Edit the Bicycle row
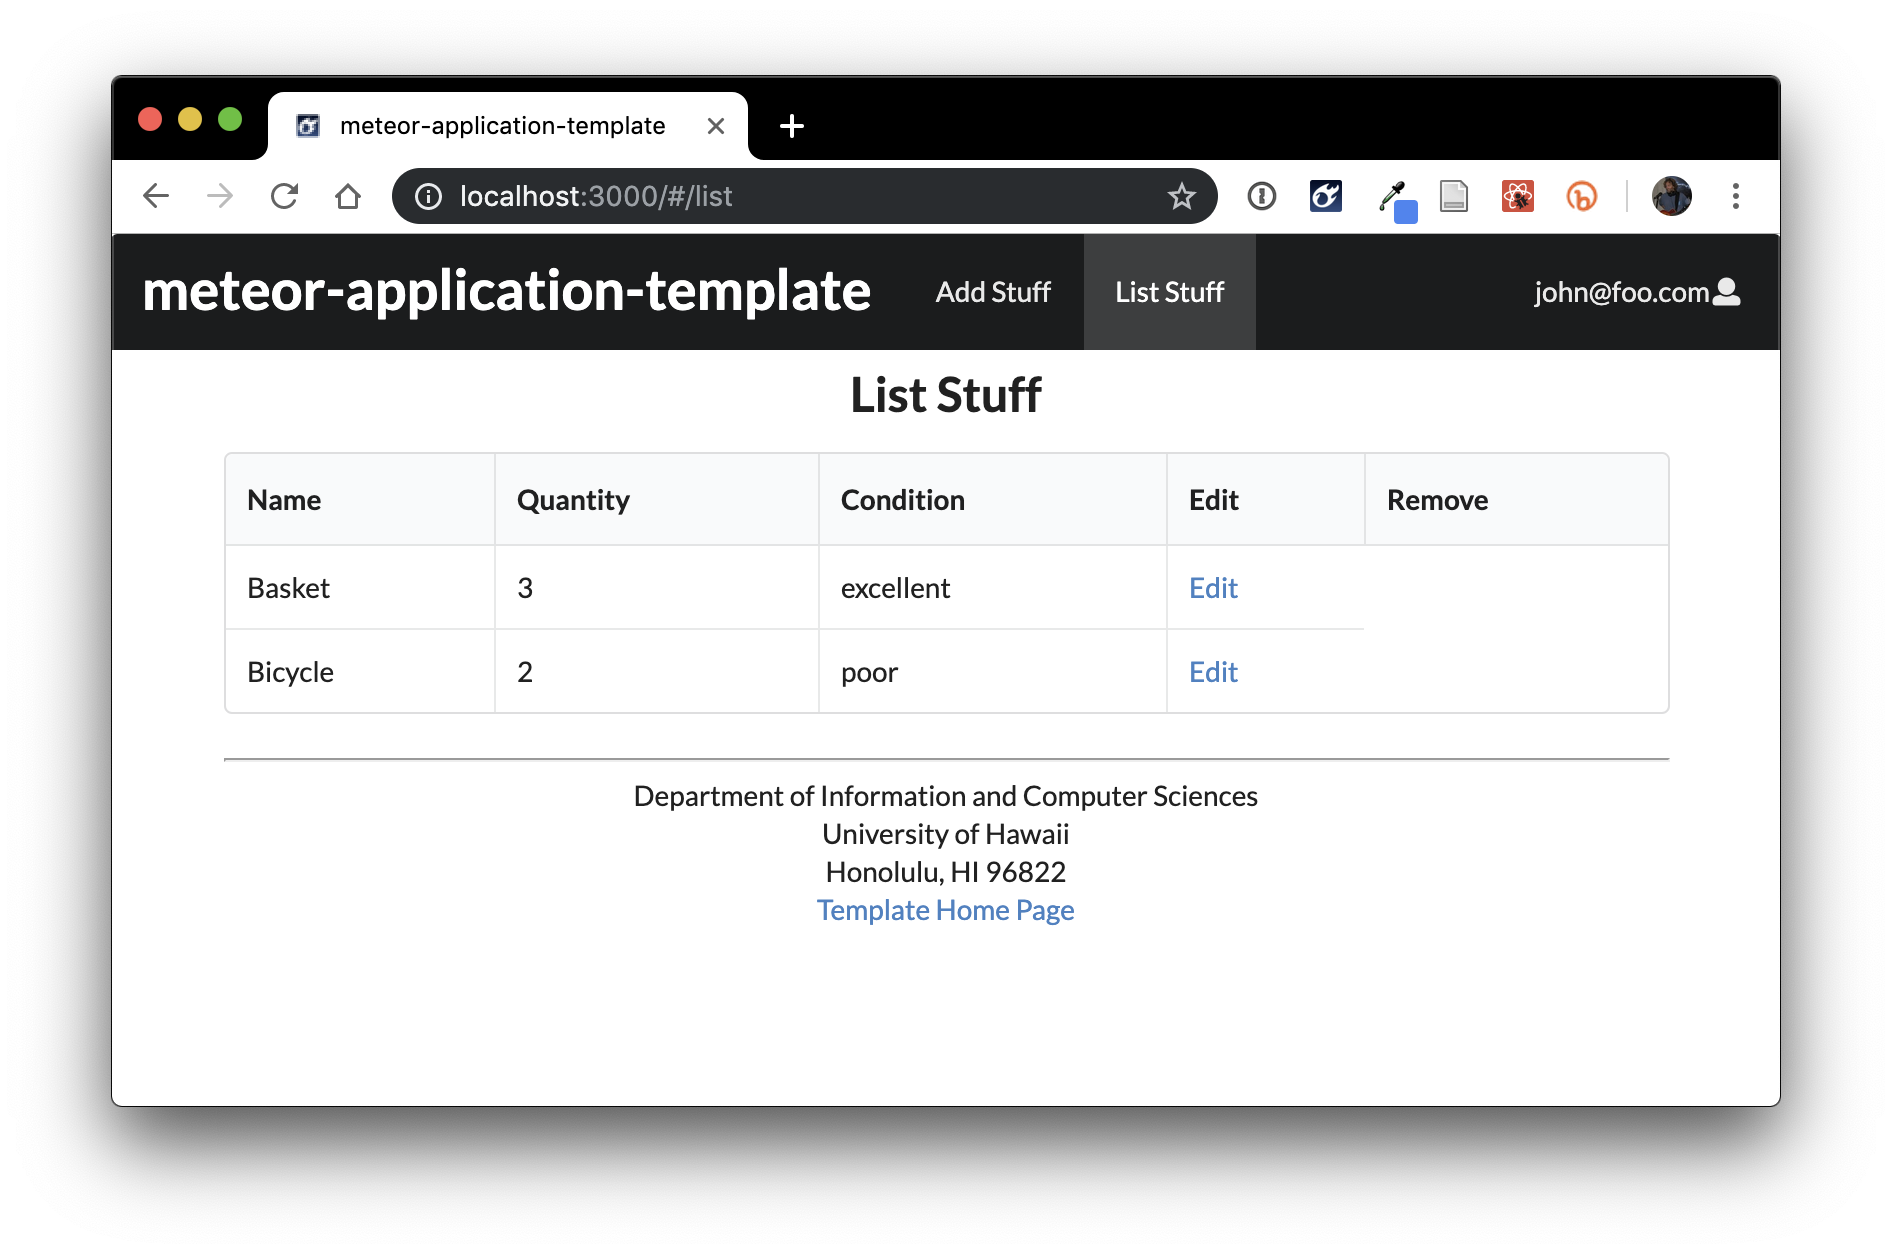The width and height of the screenshot is (1892, 1254). click(x=1213, y=672)
